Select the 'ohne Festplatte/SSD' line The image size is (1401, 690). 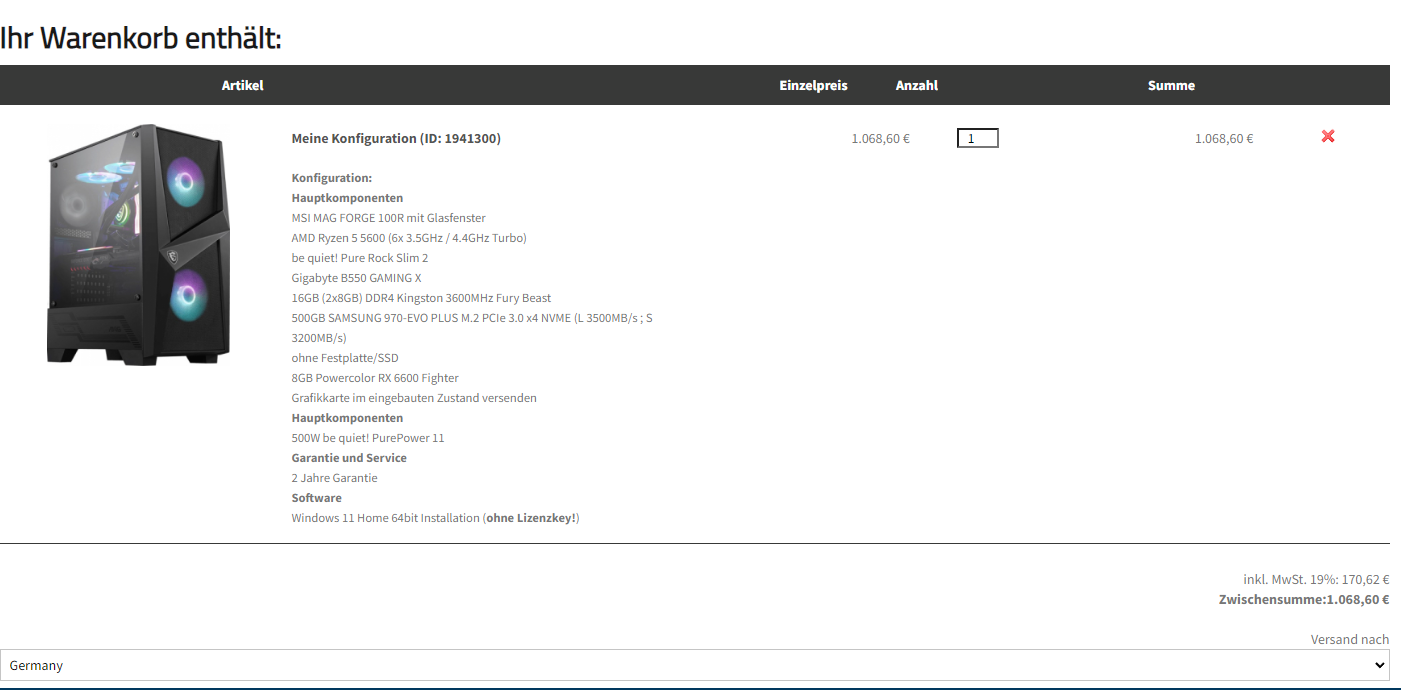tap(345, 358)
